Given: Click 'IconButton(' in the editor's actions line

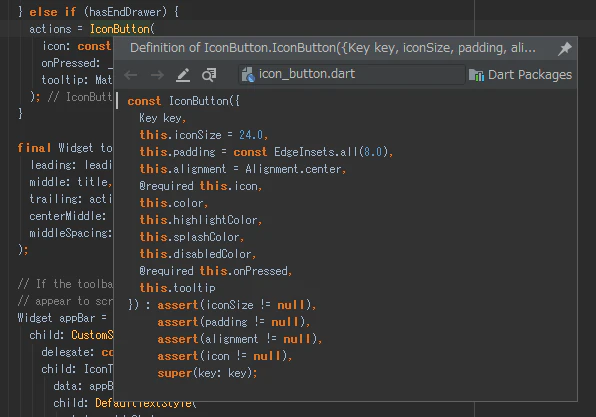Looking at the screenshot, I should coord(122,29).
